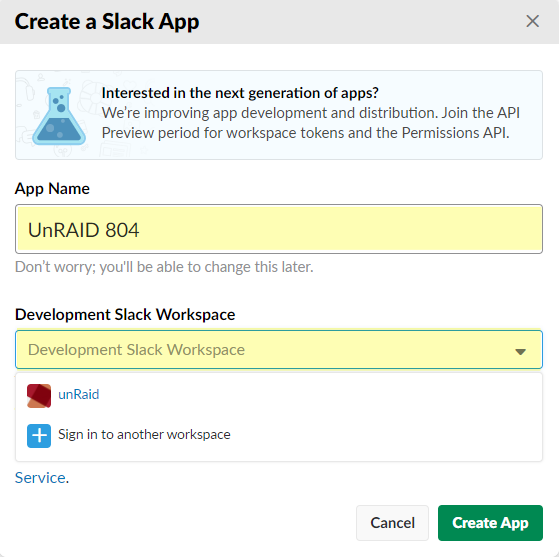559x557 pixels.
Task: Click the Create App button
Action: 490,523
